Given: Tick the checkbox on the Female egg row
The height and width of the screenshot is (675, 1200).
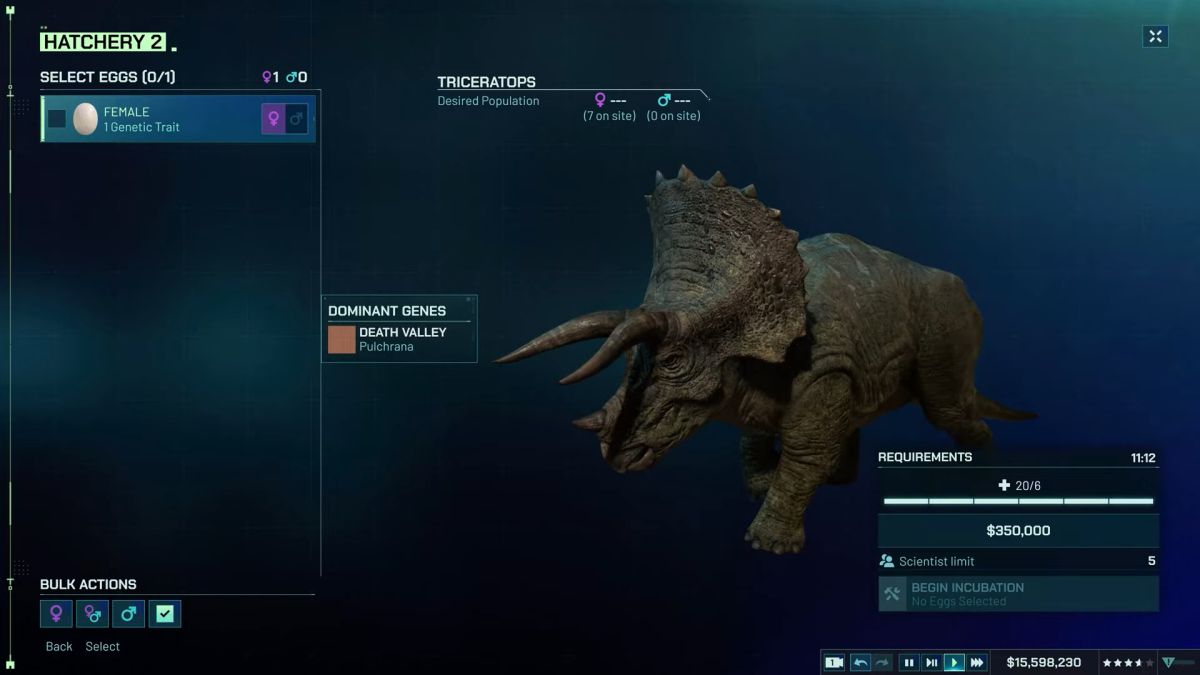Looking at the screenshot, I should (57, 119).
